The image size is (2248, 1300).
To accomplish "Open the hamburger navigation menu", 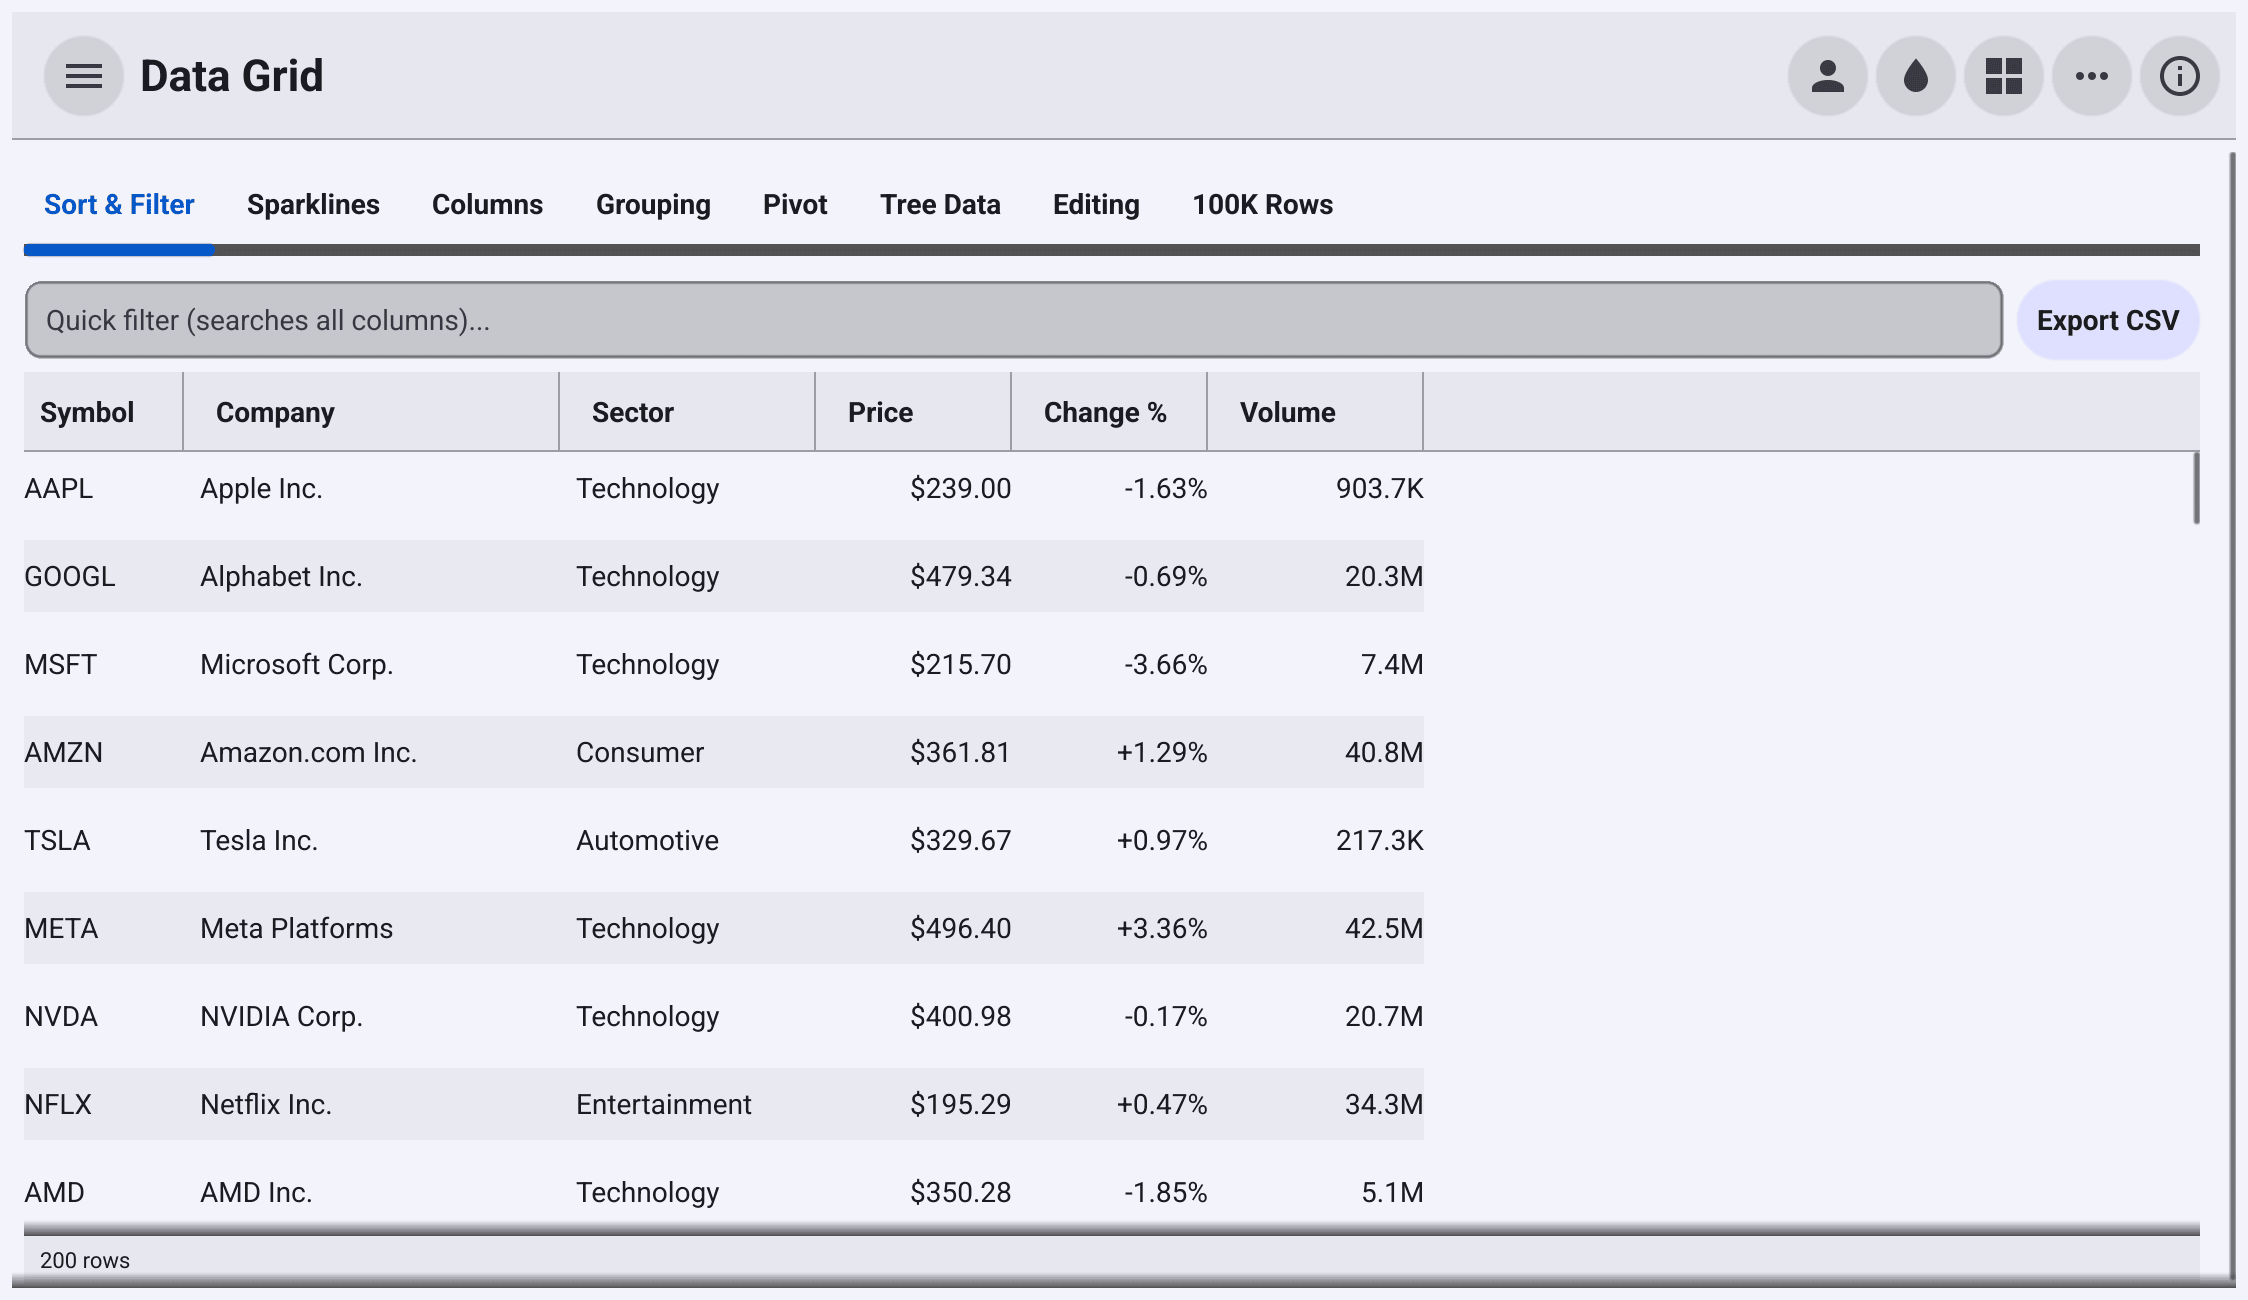I will coord(84,76).
